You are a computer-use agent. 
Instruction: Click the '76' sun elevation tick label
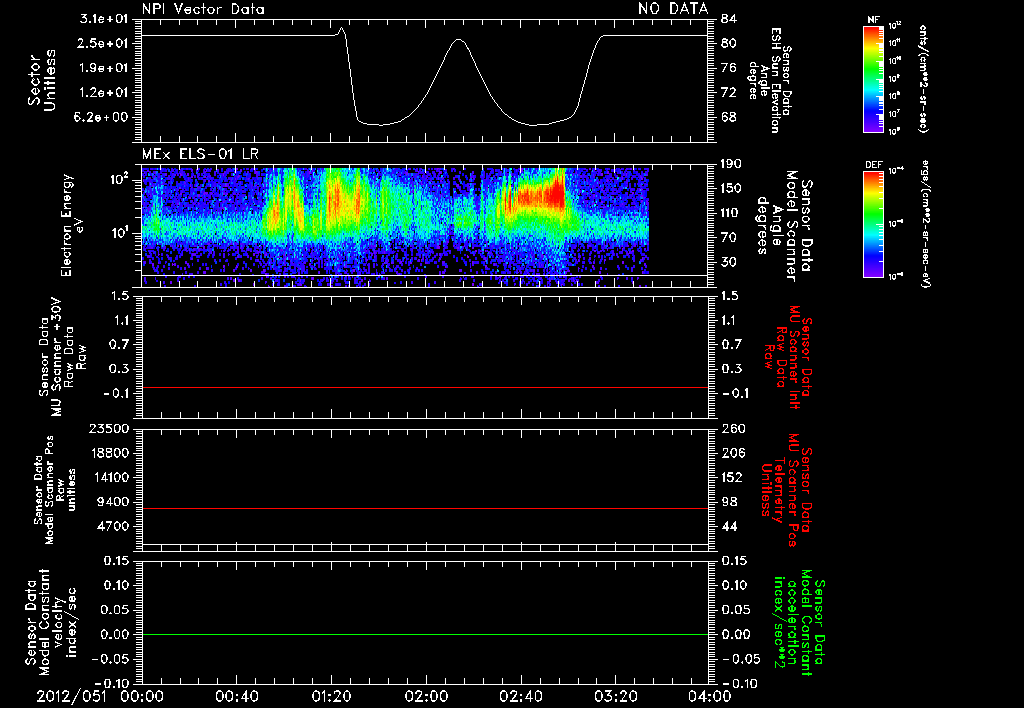pos(729,68)
